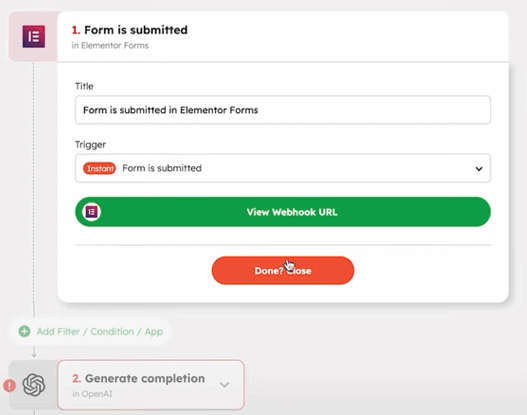Viewport: 527px width, 415px height.
Task: Expand the Generate completion step chevron
Action: [224, 384]
